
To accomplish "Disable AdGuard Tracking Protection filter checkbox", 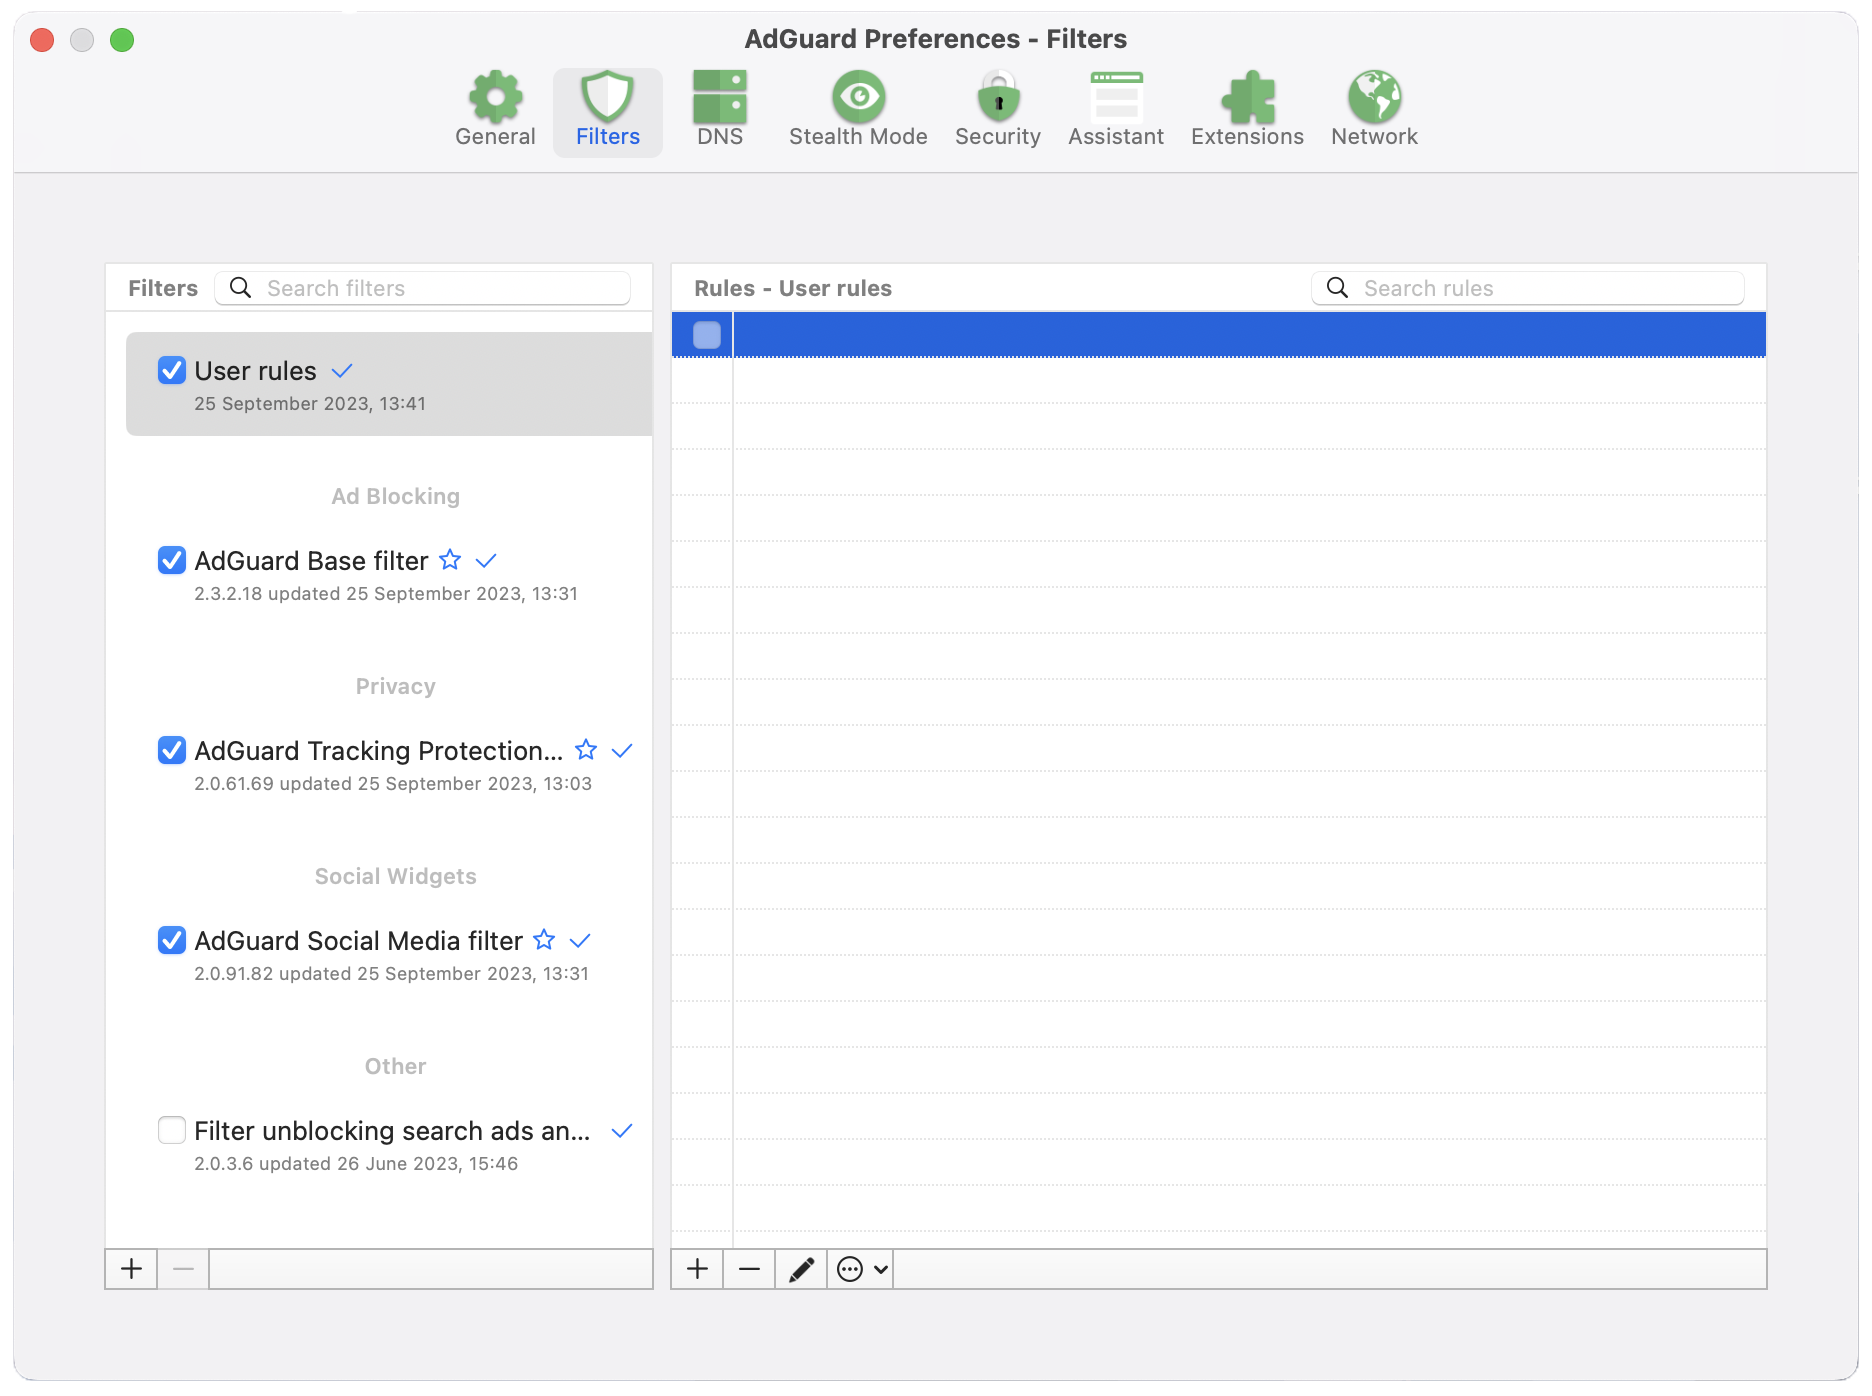I will coord(172,750).
